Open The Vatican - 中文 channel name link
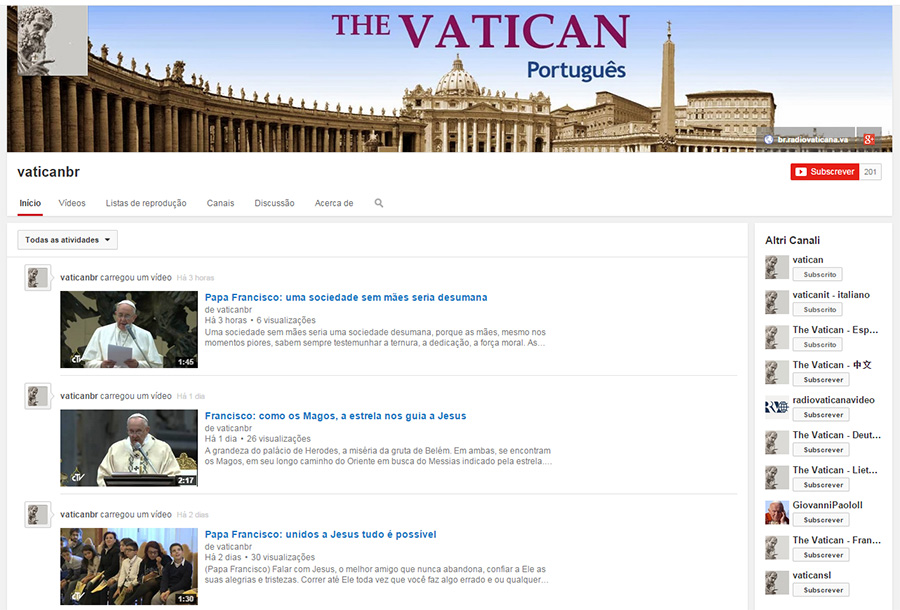 832,365
